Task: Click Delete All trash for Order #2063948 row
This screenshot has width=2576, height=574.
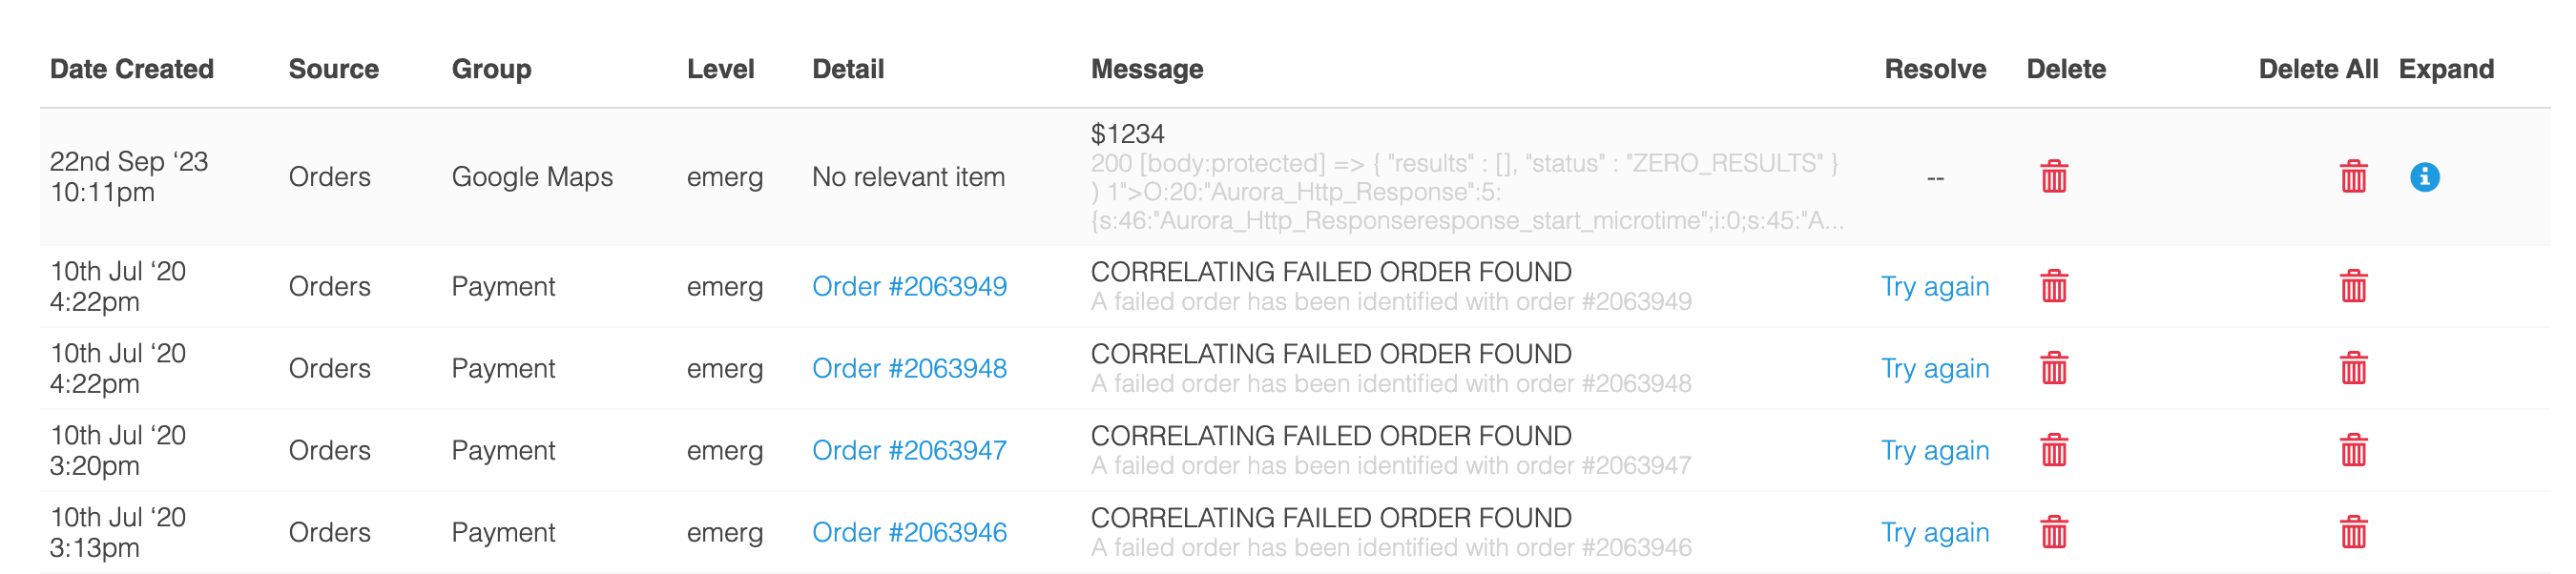Action: point(2353,368)
